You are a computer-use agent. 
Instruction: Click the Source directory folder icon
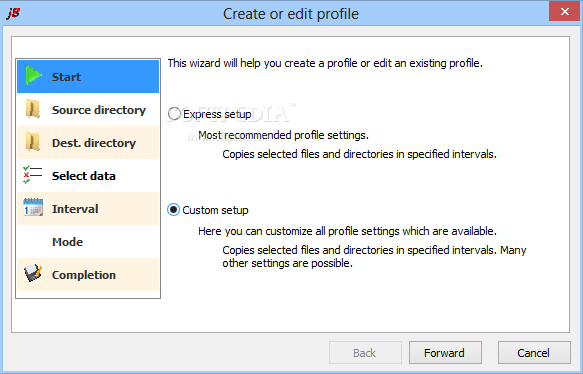point(33,109)
